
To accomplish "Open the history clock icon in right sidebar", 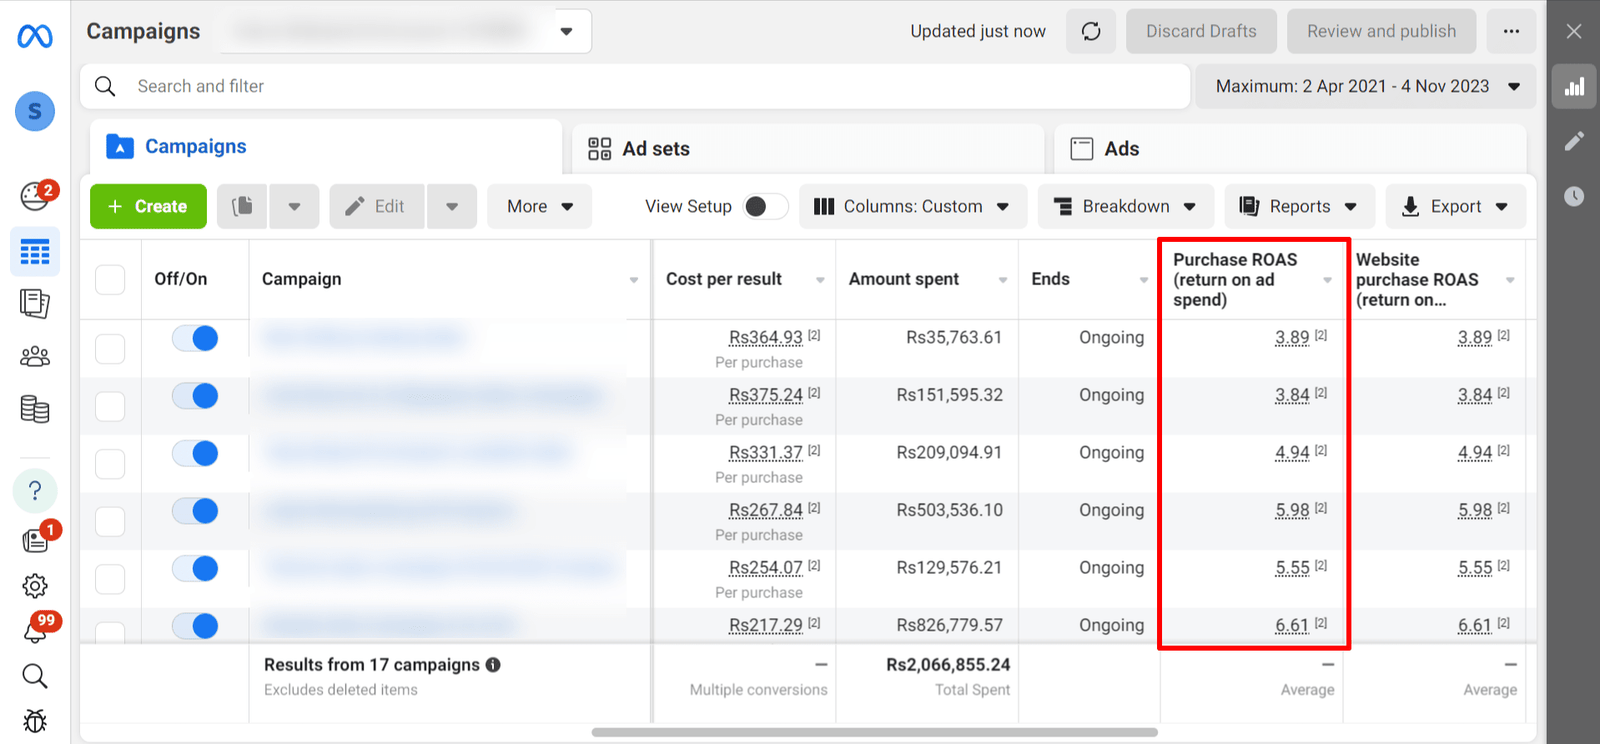I will tap(1574, 196).
